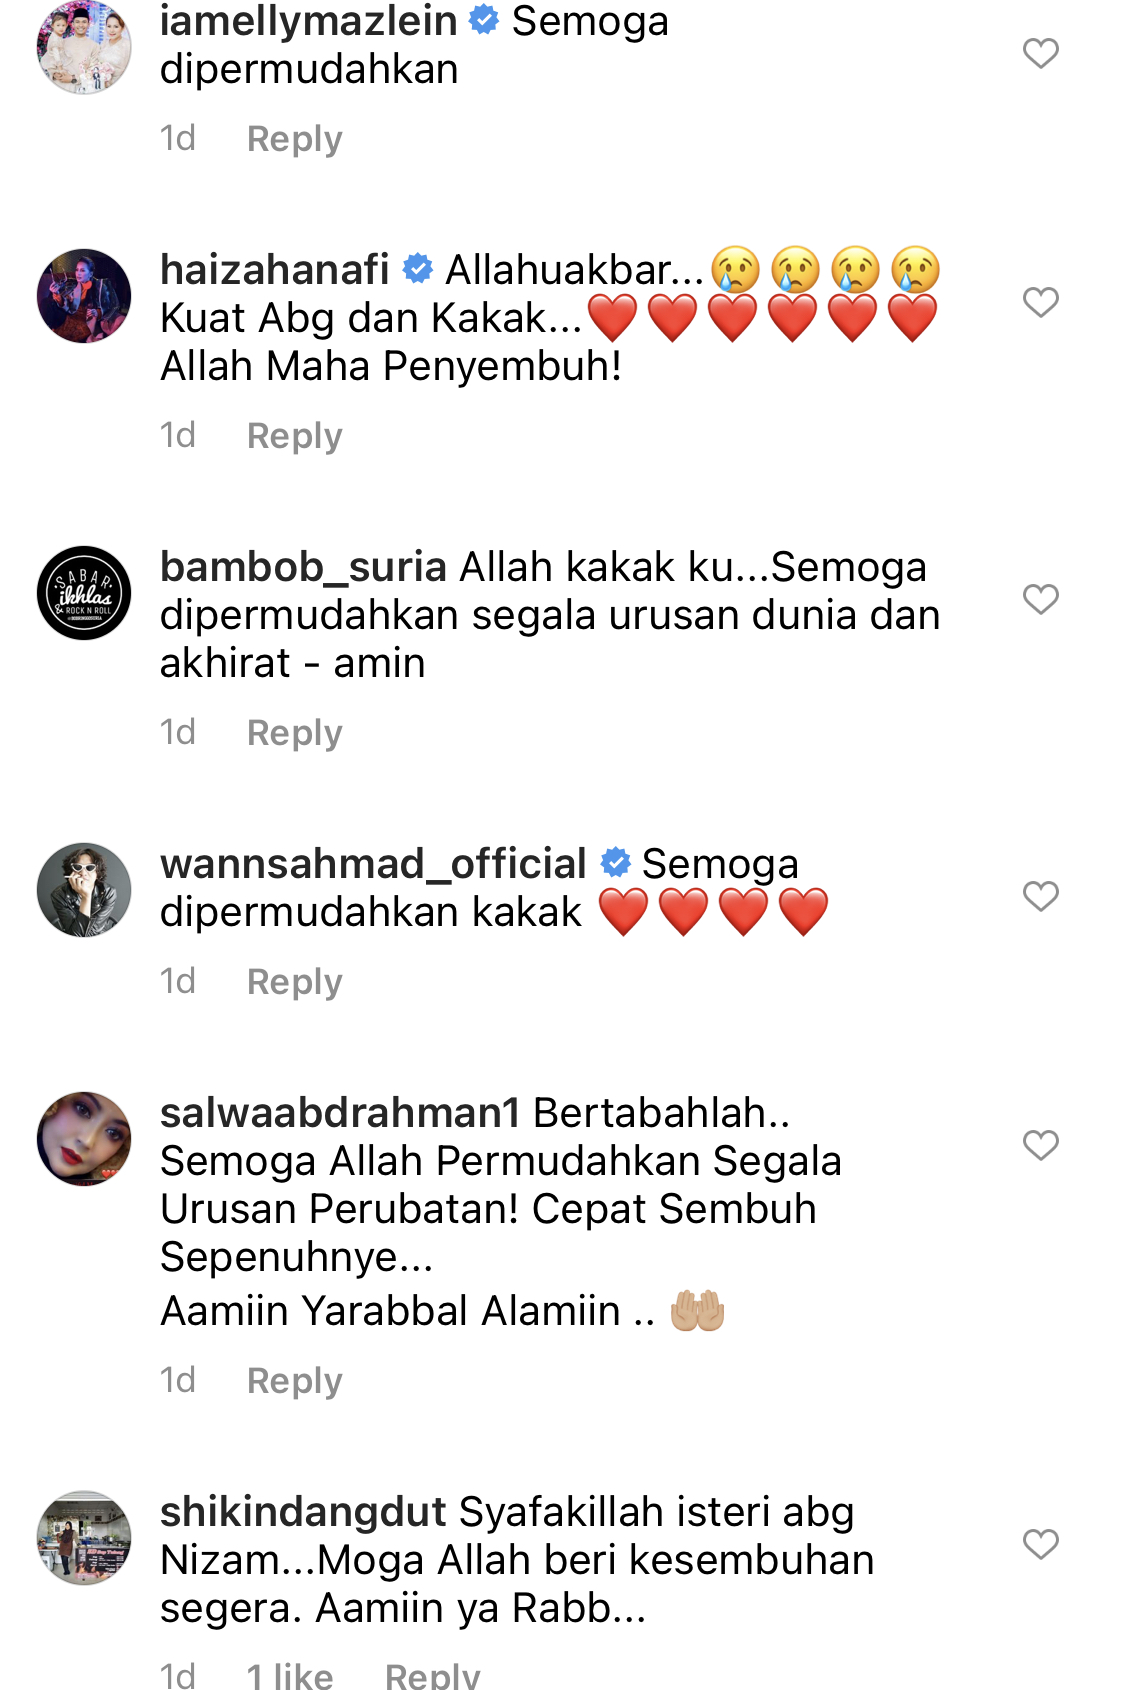Open haizahanafi's avatar
Image resolution: width=1125 pixels, height=1690 pixels.
(84, 296)
